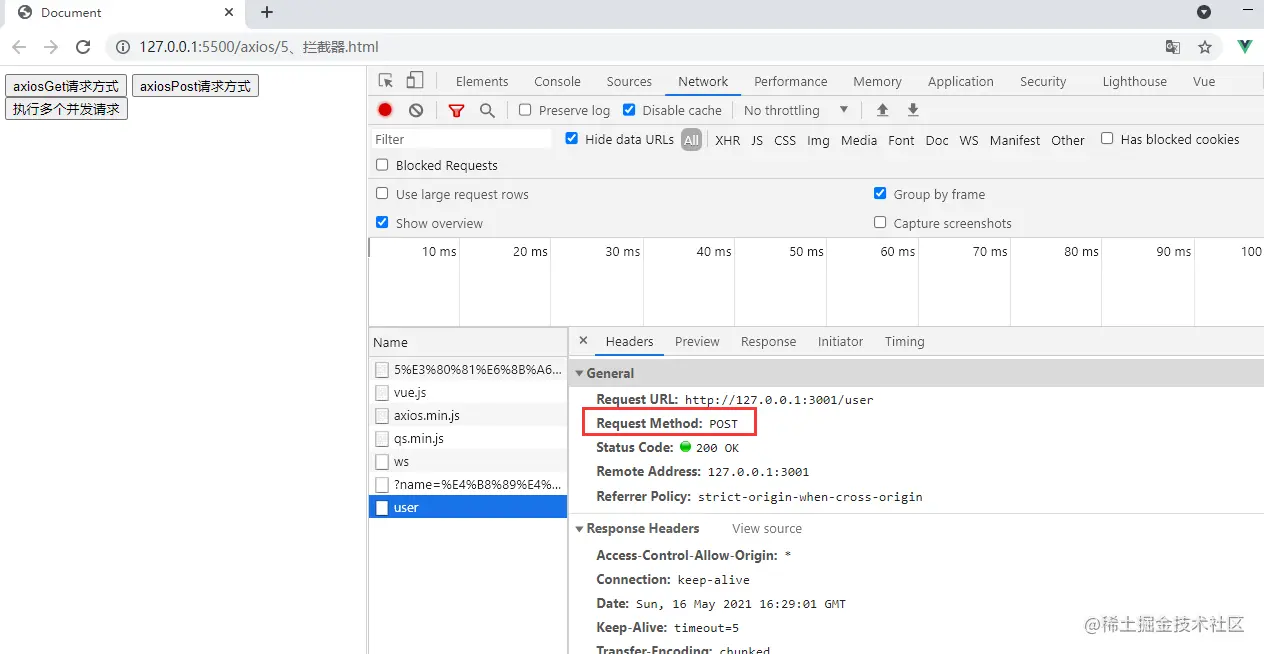
Task: Click View source link
Action: [x=767, y=529]
